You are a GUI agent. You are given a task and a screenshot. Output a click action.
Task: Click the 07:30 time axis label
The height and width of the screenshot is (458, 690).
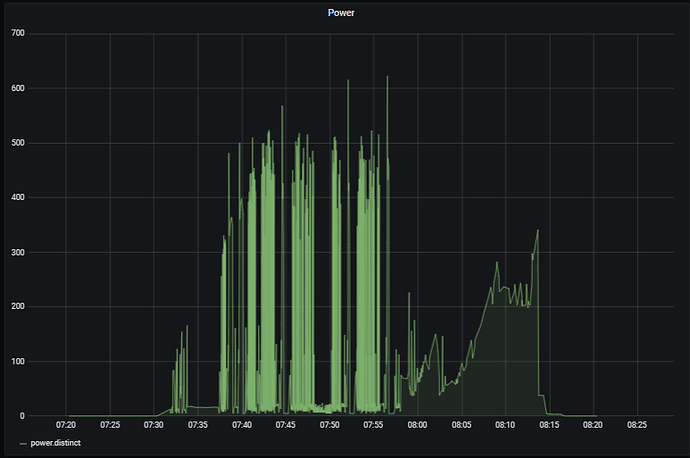[x=154, y=425]
